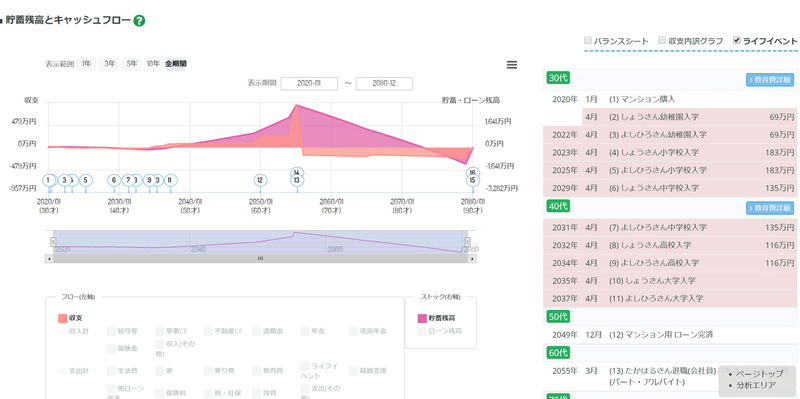Click the end date field 2080-12

pyautogui.click(x=384, y=84)
